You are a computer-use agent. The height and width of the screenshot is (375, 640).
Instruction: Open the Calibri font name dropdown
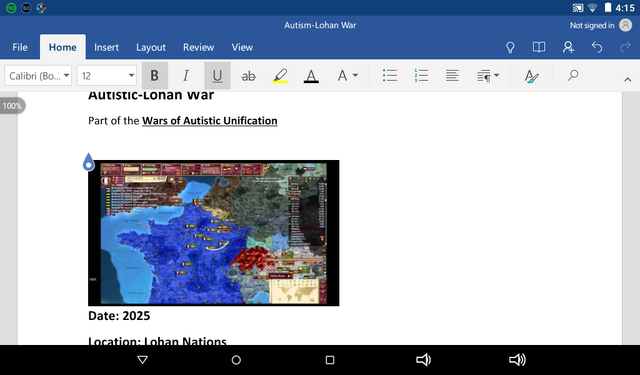point(38,76)
